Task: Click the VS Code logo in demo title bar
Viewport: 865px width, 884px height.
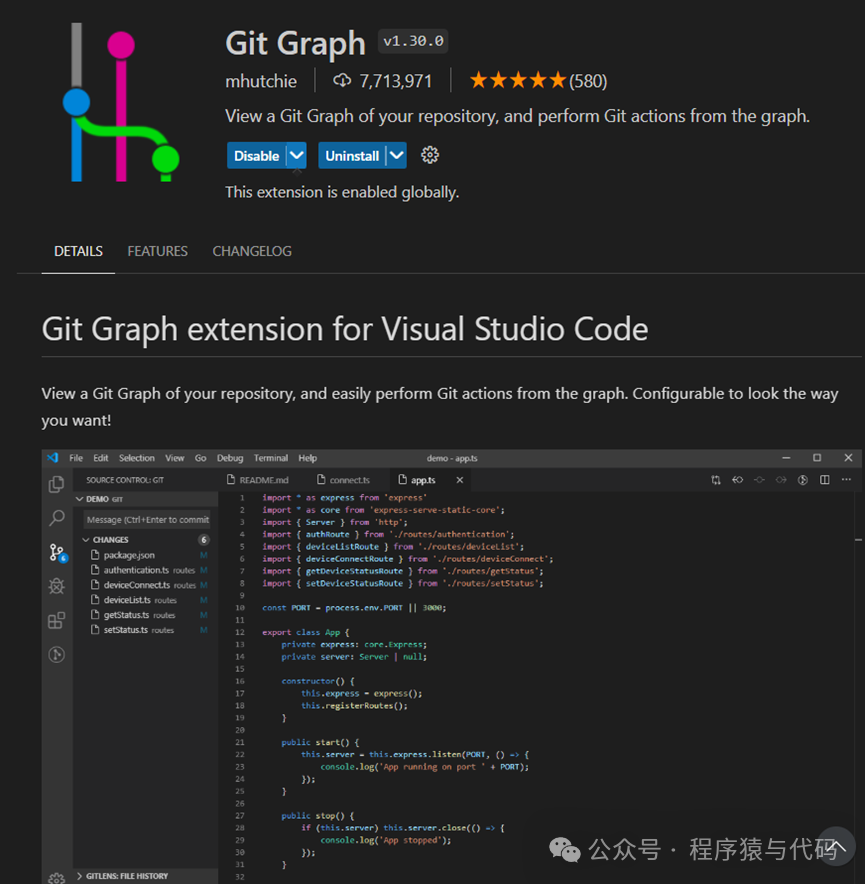Action: point(53,457)
